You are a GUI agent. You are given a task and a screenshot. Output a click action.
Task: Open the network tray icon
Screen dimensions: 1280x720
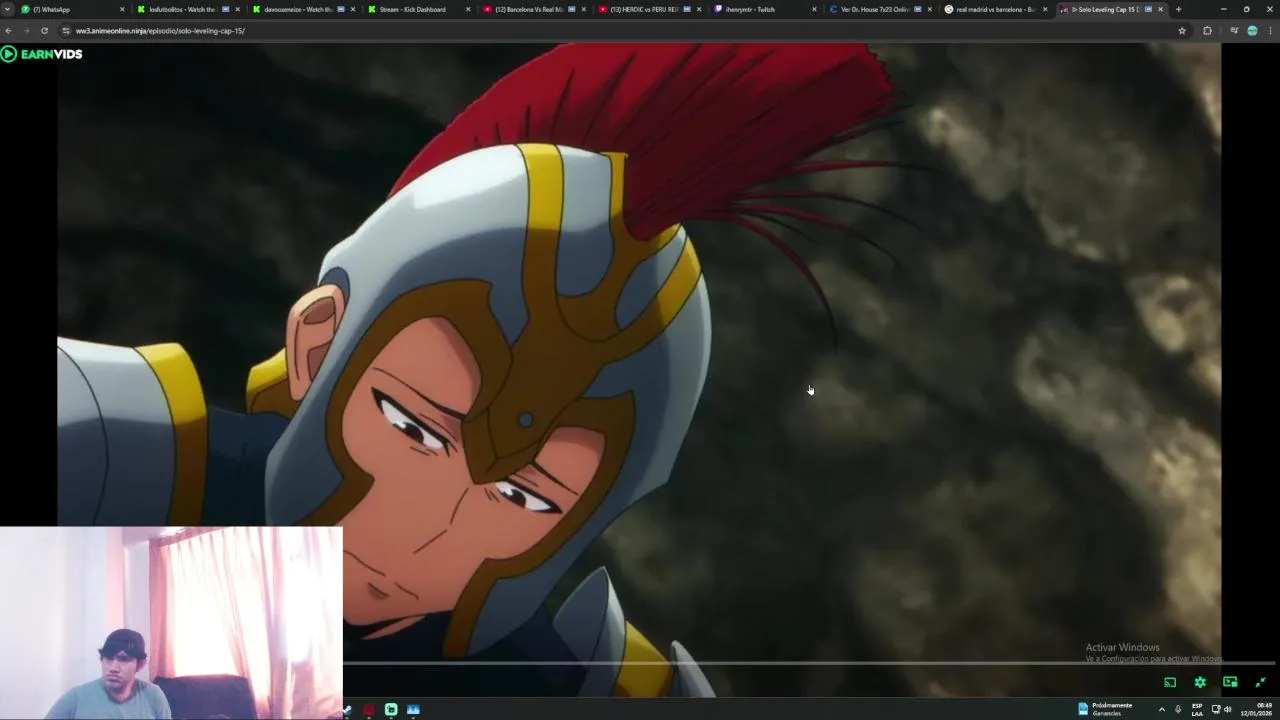(1216, 710)
